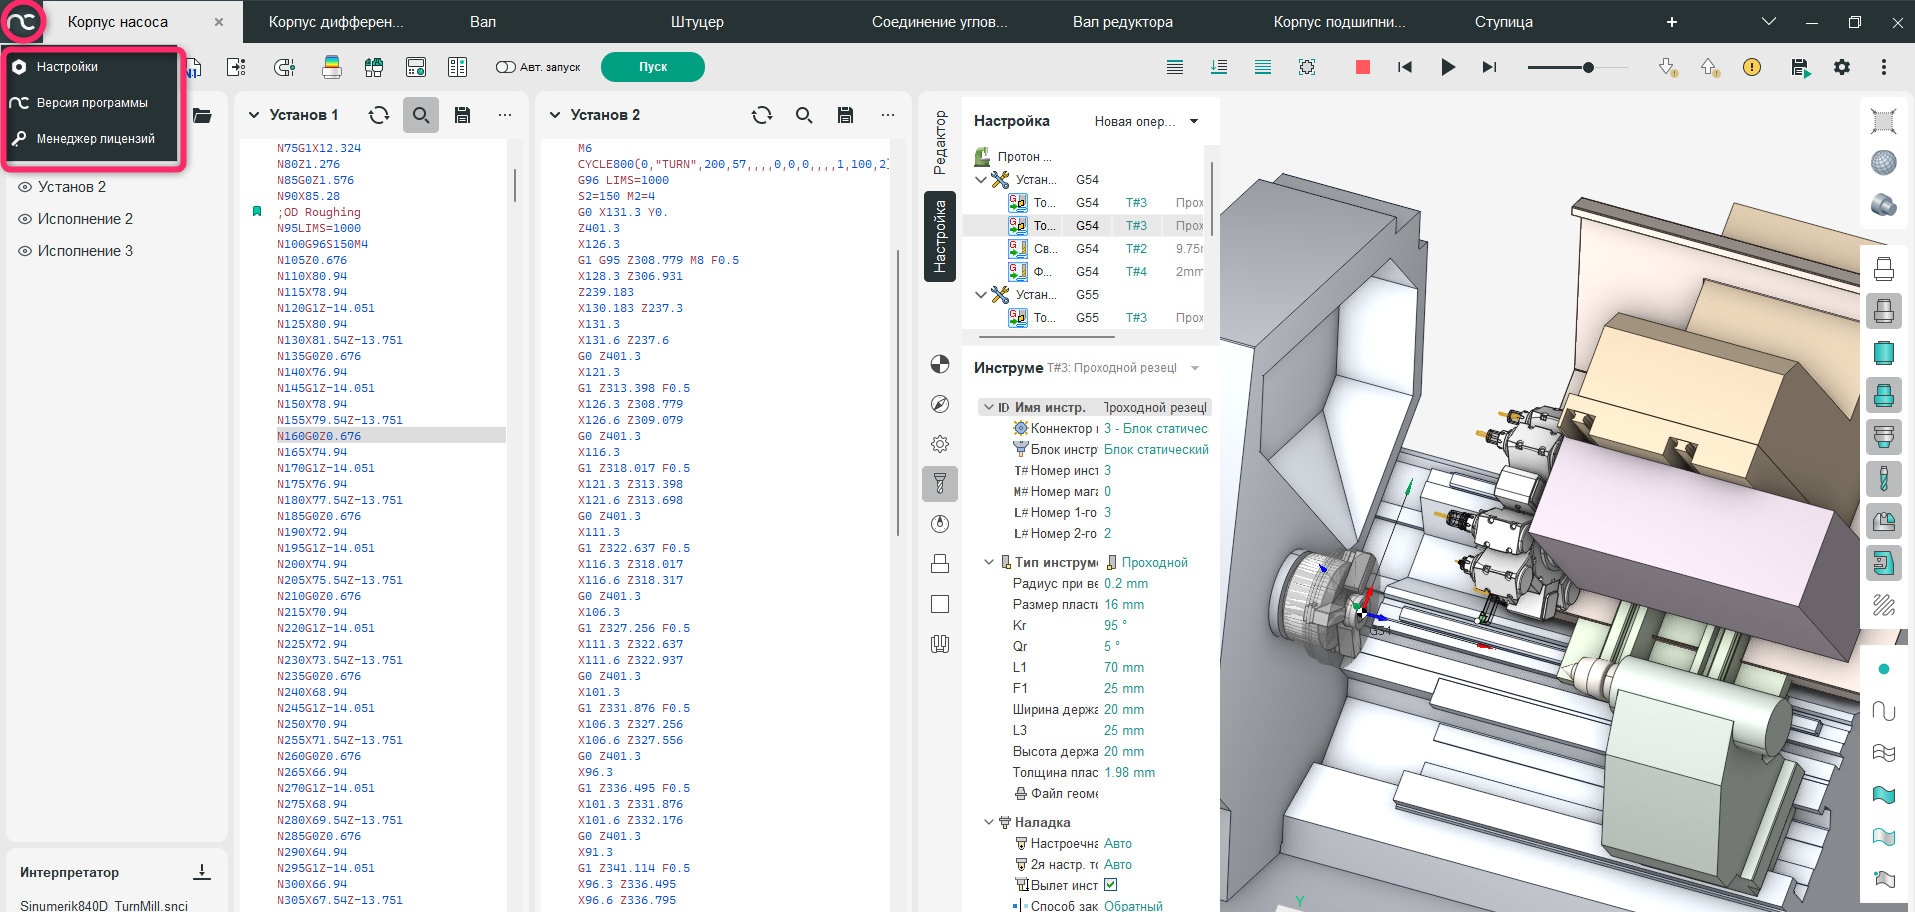
Task: Toggle the Авт. запуск switch
Action: pos(505,67)
